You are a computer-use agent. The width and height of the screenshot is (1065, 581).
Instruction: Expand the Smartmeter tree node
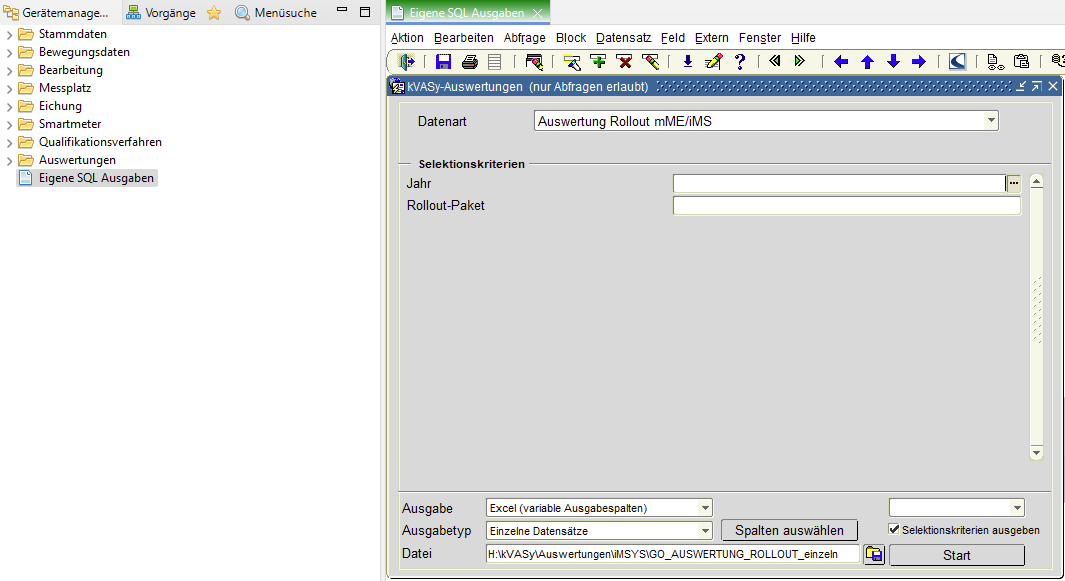(x=10, y=124)
